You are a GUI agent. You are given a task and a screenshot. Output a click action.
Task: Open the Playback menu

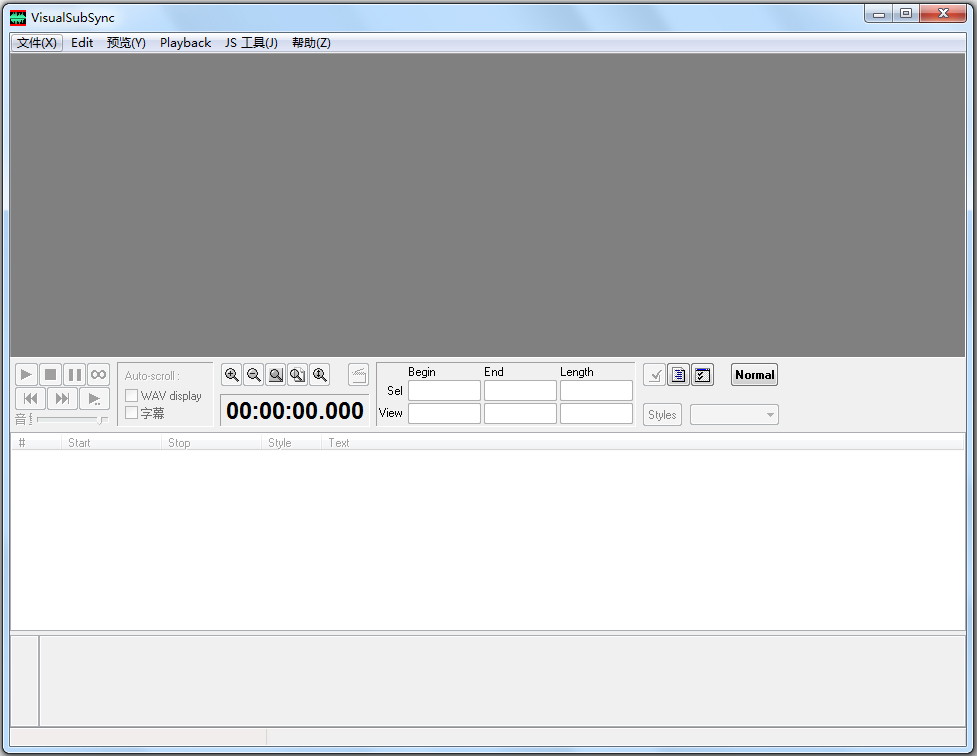tap(185, 43)
